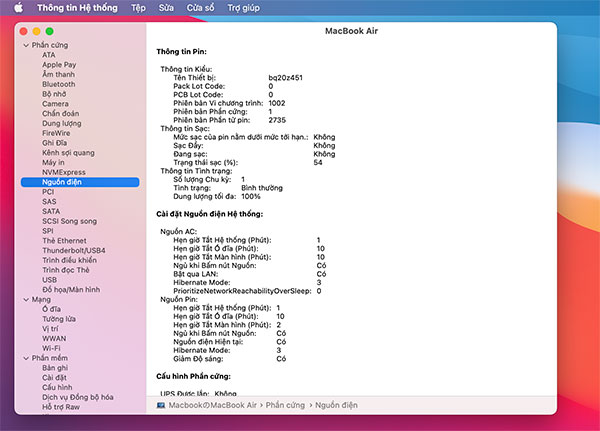Image resolution: width=600 pixels, height=431 pixels.
Task: Select Chẩn đoán in sidebar
Action: point(60,113)
